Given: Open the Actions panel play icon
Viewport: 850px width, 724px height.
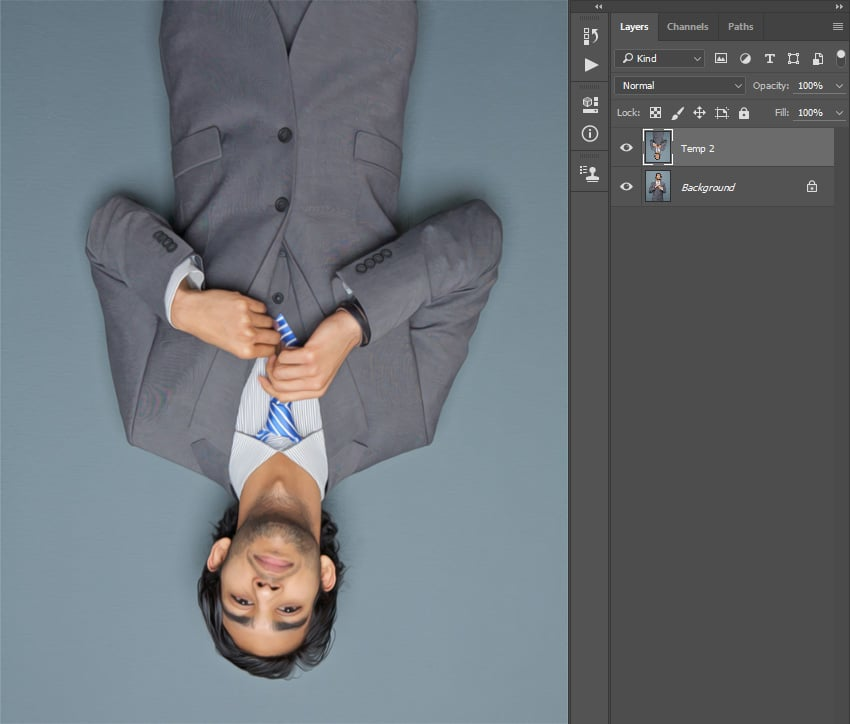Looking at the screenshot, I should coord(591,65).
